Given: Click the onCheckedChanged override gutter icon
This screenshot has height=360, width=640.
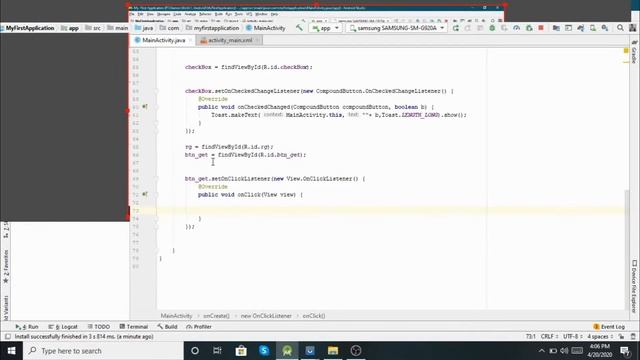Looking at the screenshot, I should [144, 107].
